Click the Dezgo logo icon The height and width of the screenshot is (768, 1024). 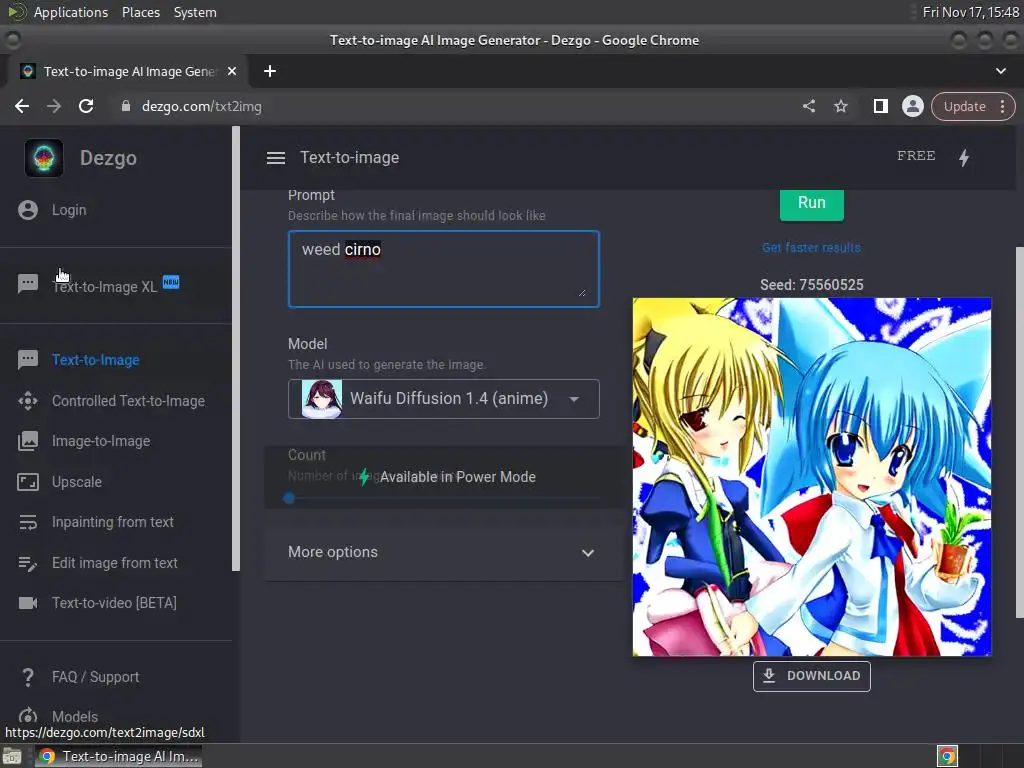[44, 158]
